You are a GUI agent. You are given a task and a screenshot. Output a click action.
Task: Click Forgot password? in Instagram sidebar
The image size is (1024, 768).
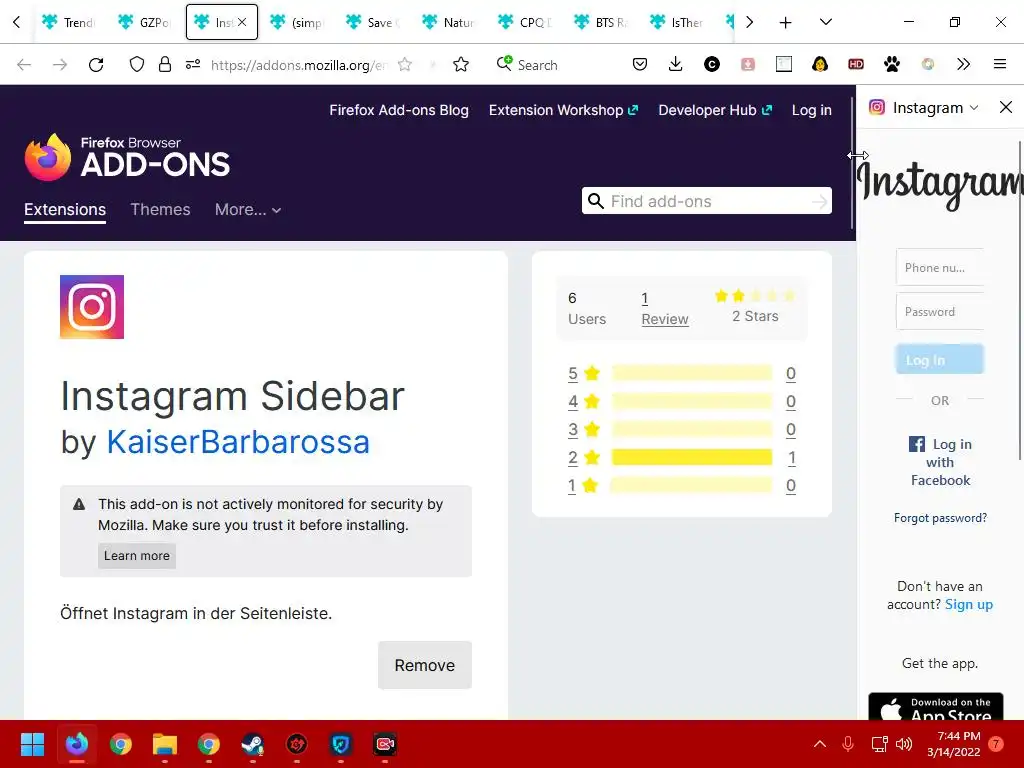point(940,518)
